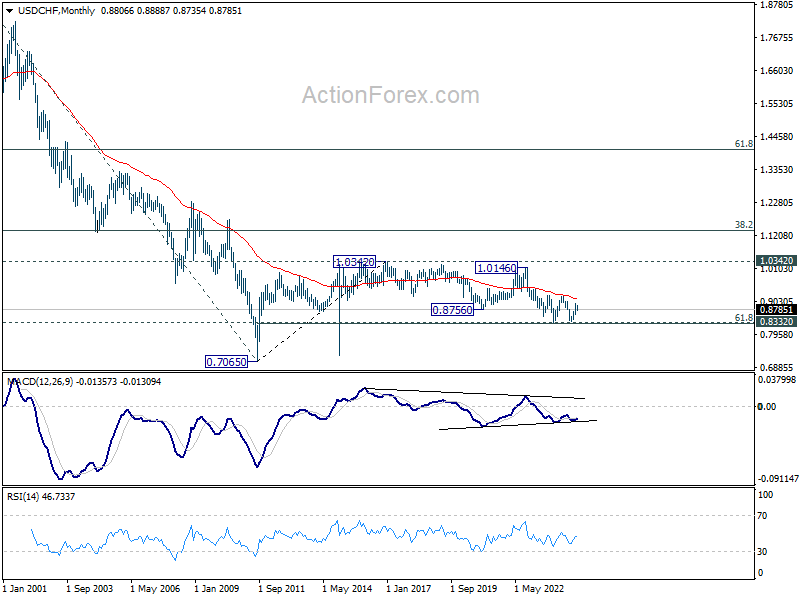Image resolution: width=800 pixels, height=600 pixels.
Task: Select the lower 61.8 Fibonacci label near 0.83320
Action: [x=743, y=318]
